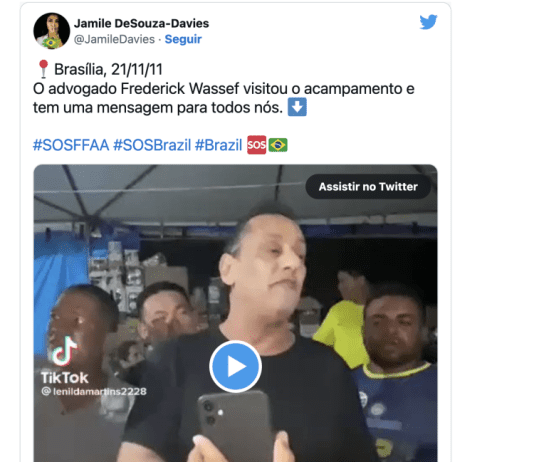Click the Jamile DeSouza-Davies display name
Screen dimensions: 534x462
141,23
